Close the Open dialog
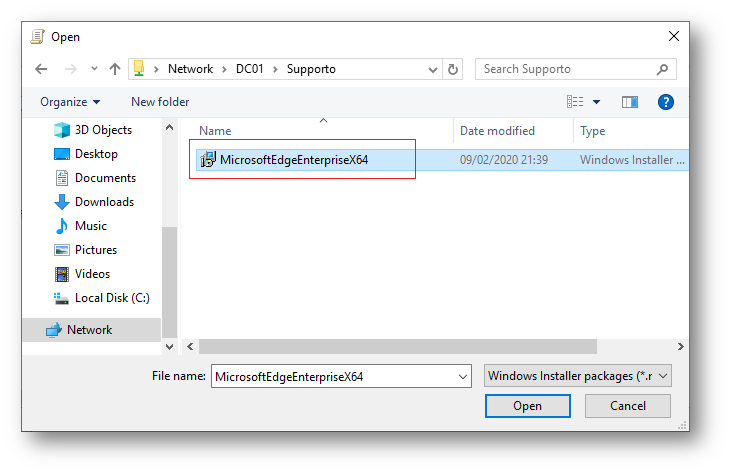Image resolution: width=732 pixels, height=474 pixels. pyautogui.click(x=674, y=36)
